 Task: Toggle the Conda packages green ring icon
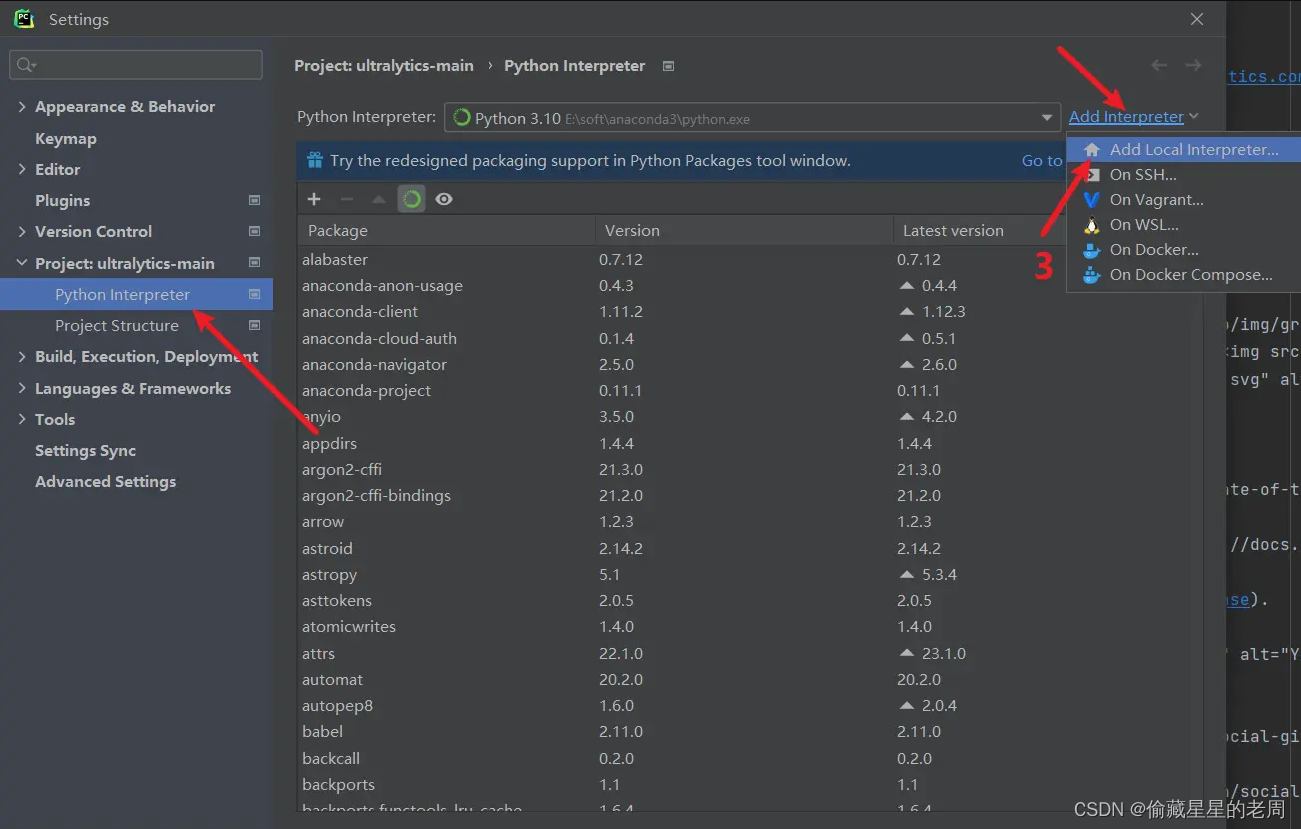tap(411, 199)
